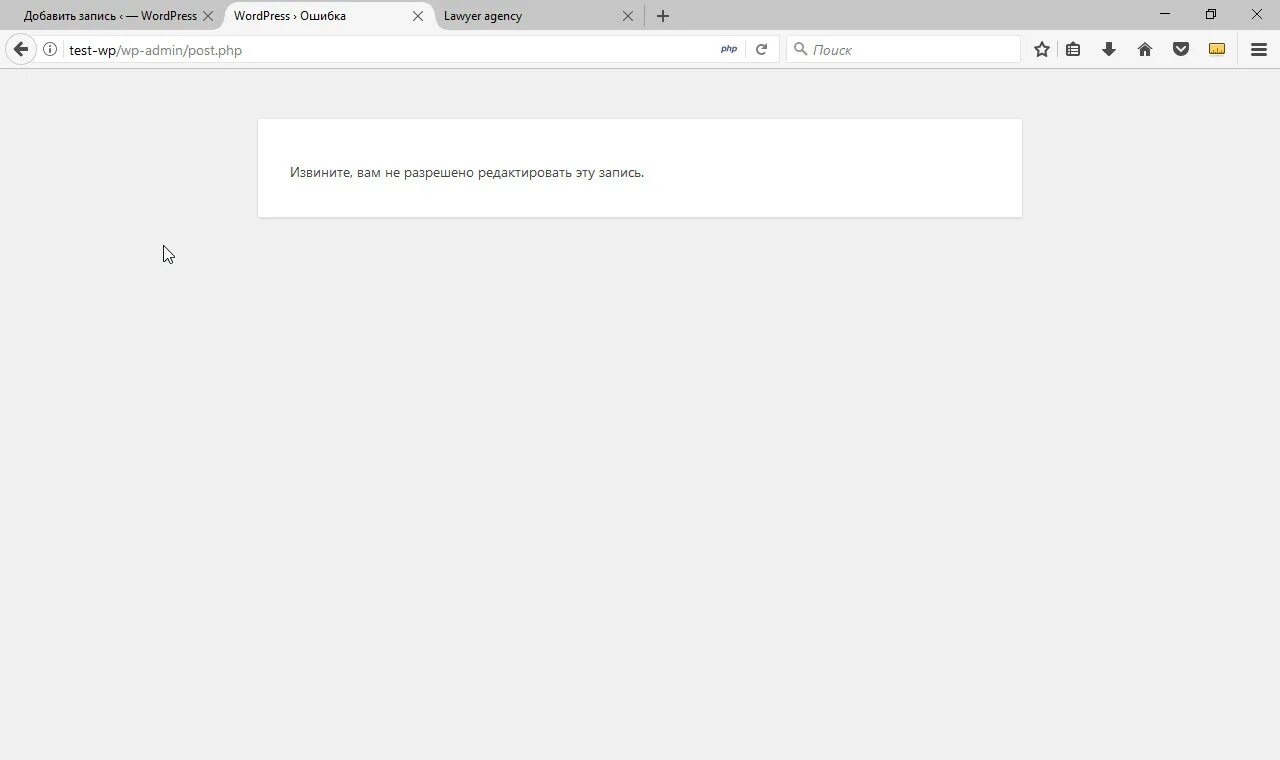Minimize the browser window
The height and width of the screenshot is (760, 1280).
pos(1165,14)
